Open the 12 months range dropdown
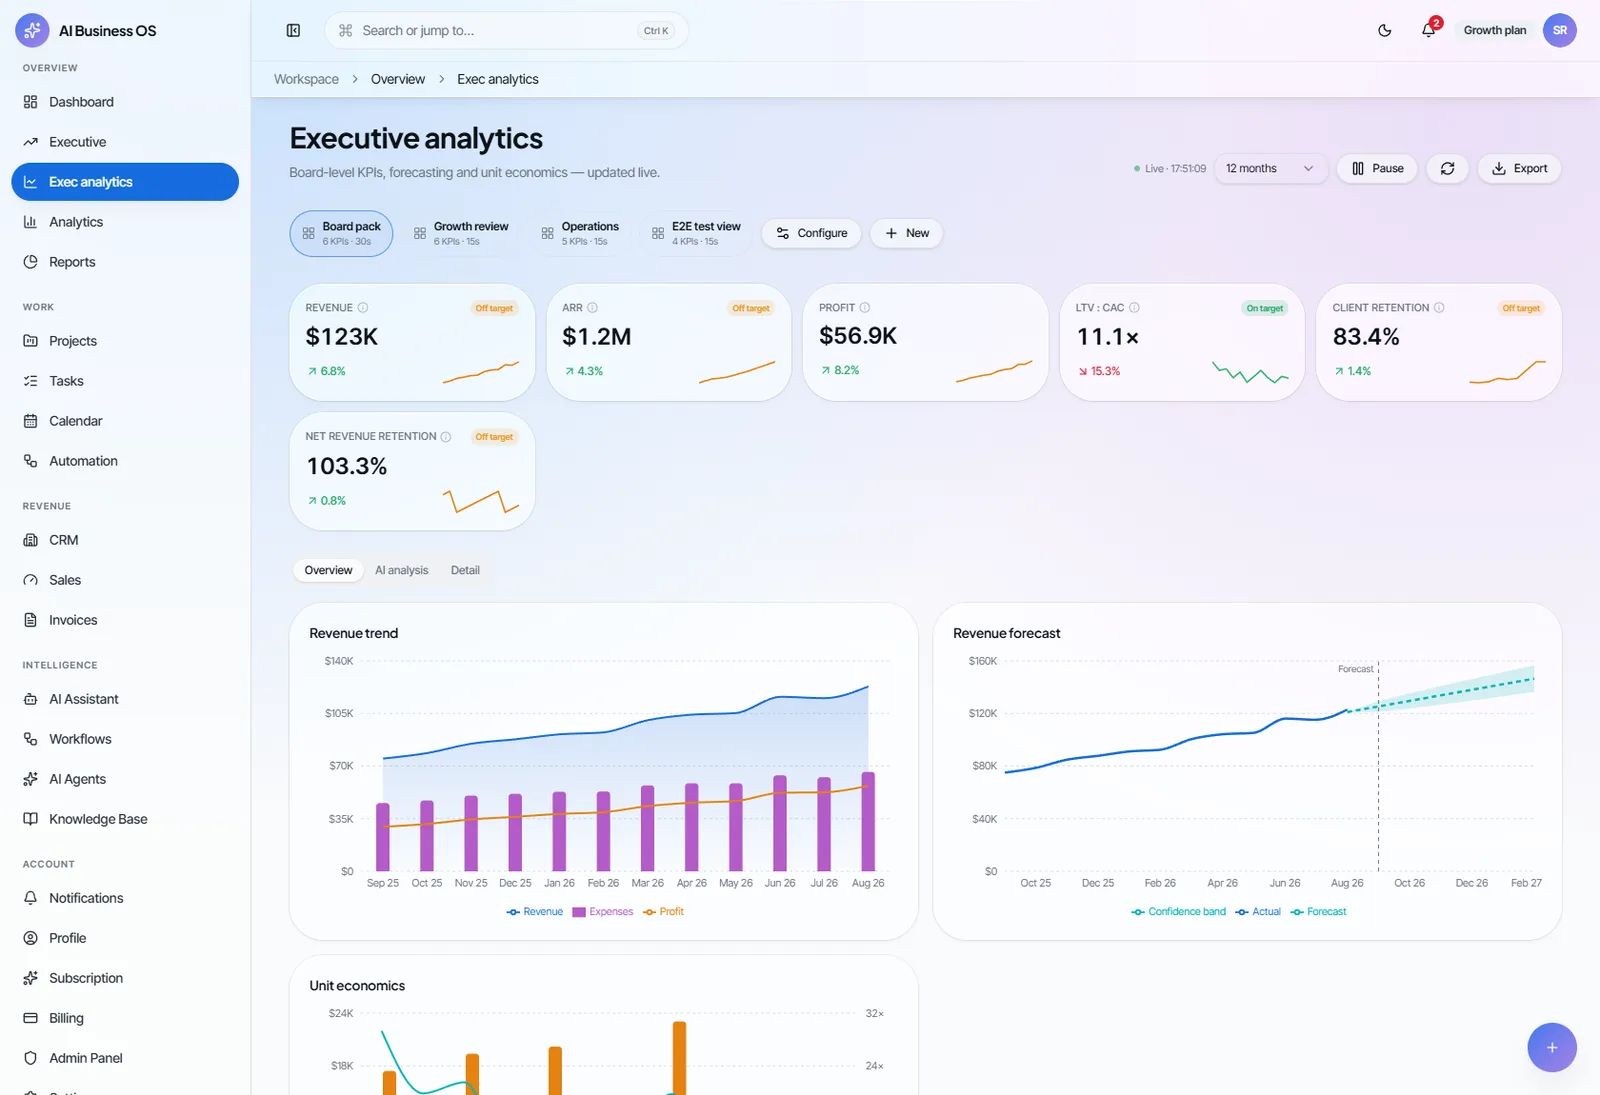This screenshot has width=1600, height=1095. tap(1270, 168)
